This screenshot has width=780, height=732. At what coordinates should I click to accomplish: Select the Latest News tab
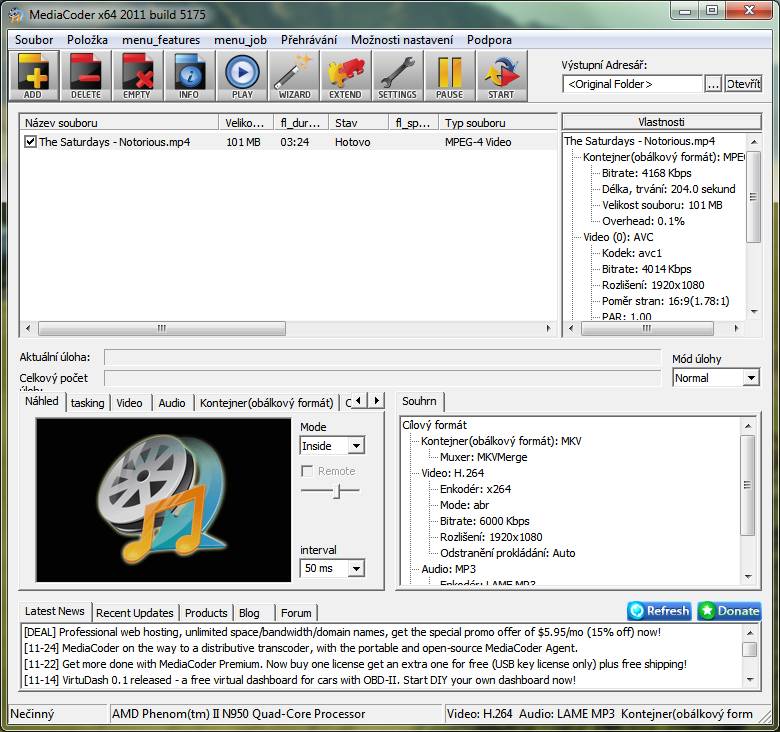tap(55, 611)
